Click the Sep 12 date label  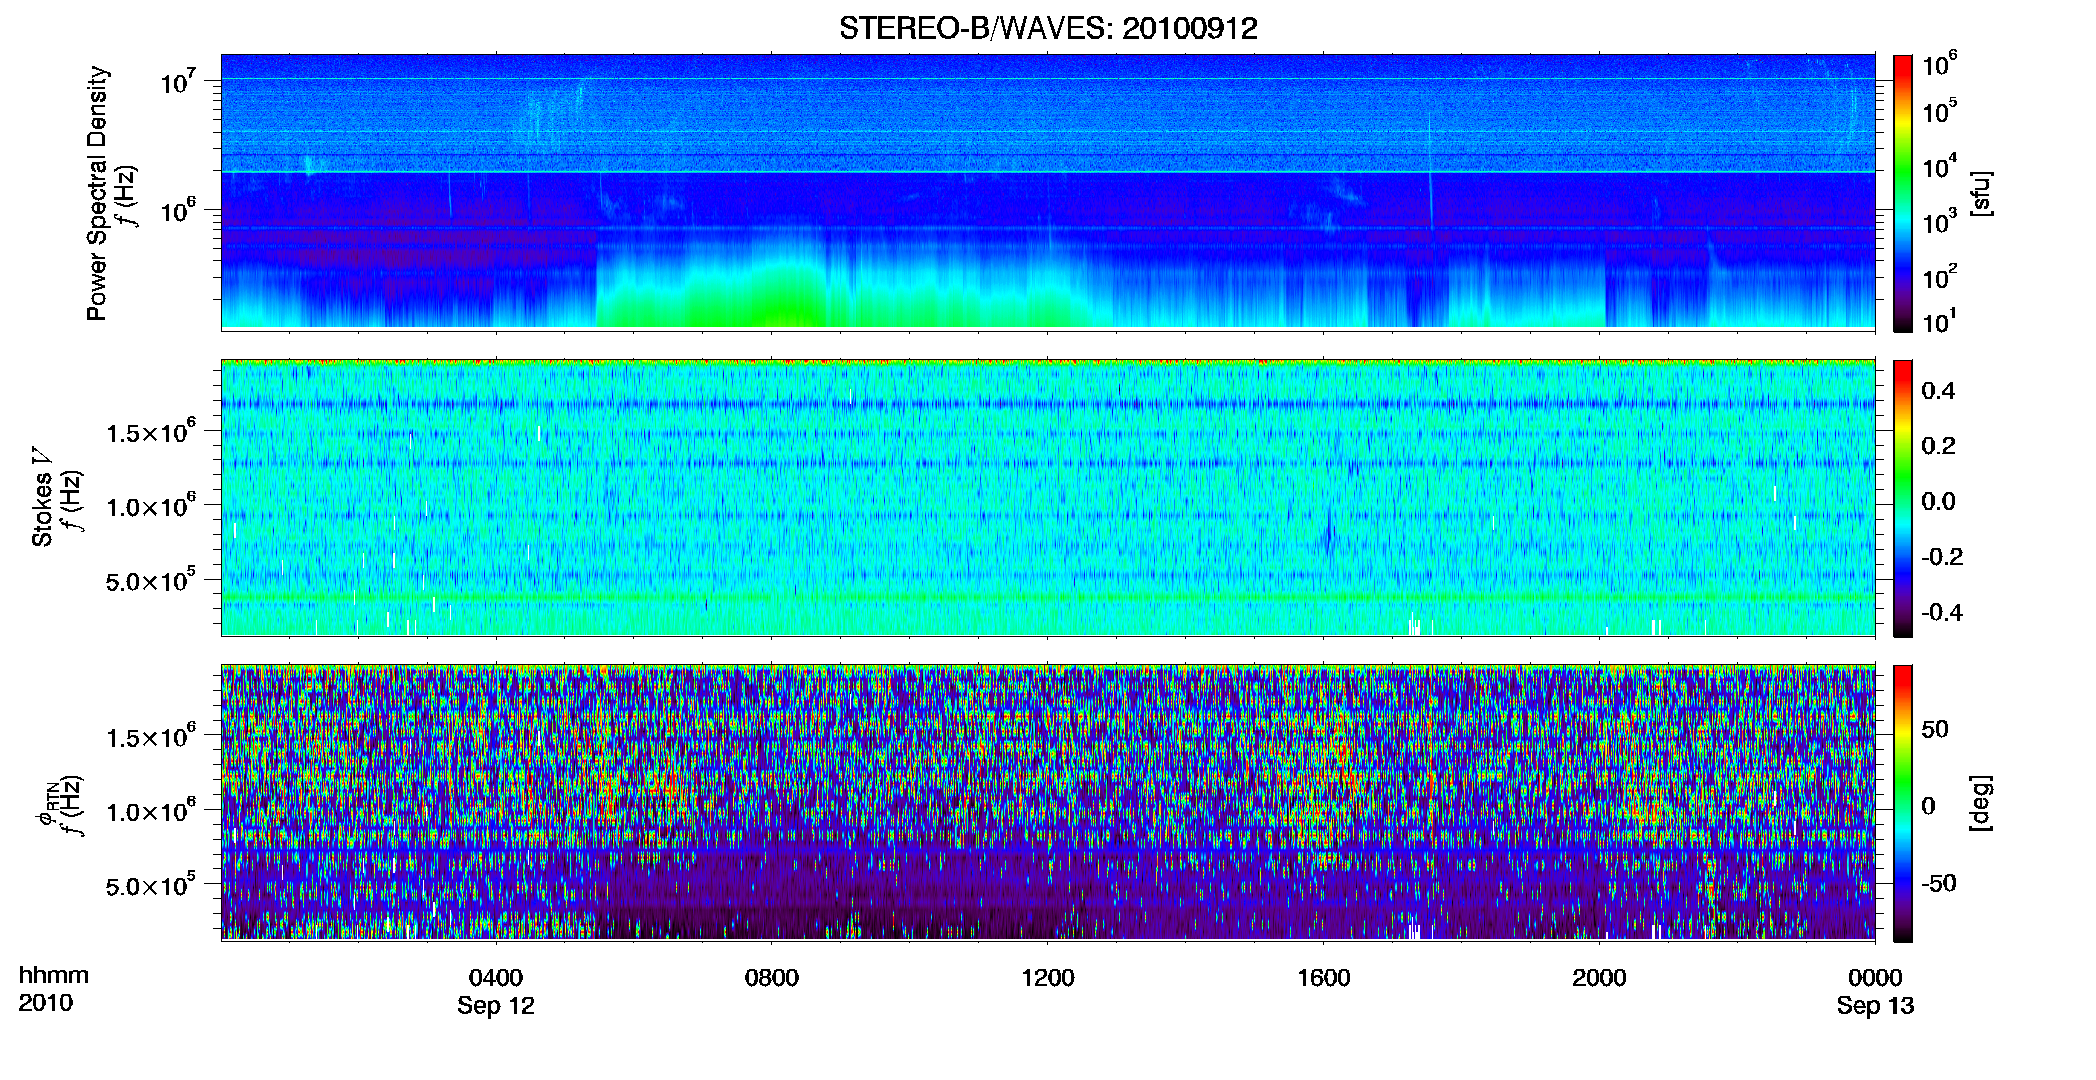point(496,1006)
